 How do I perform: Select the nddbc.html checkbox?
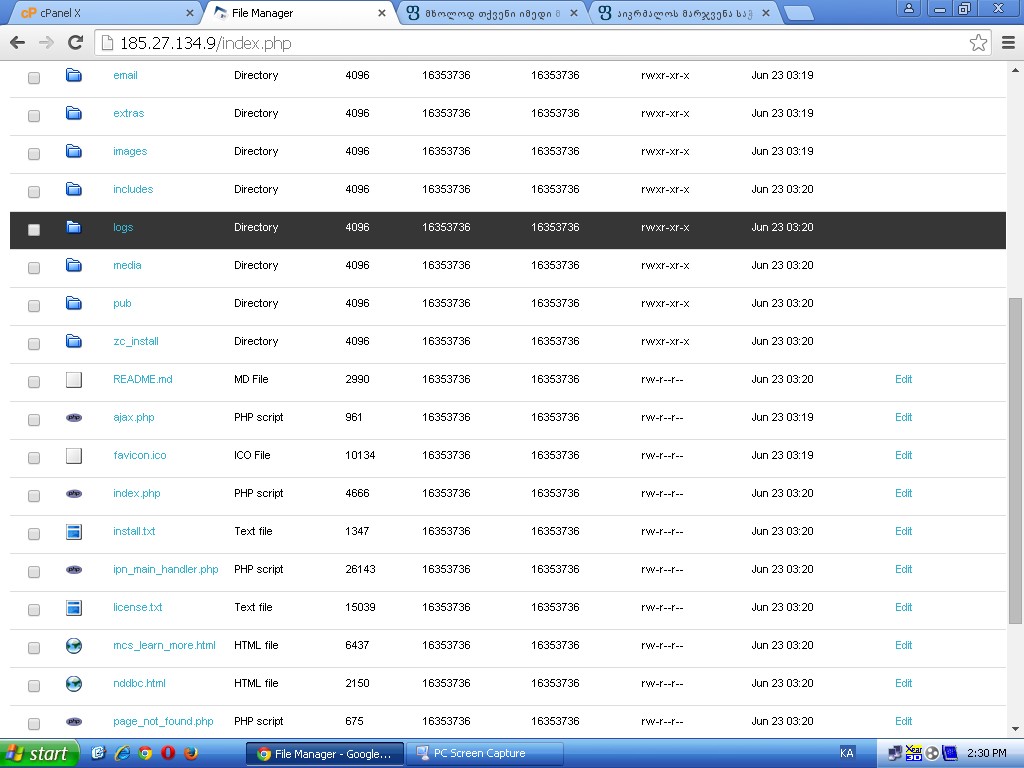tap(34, 686)
